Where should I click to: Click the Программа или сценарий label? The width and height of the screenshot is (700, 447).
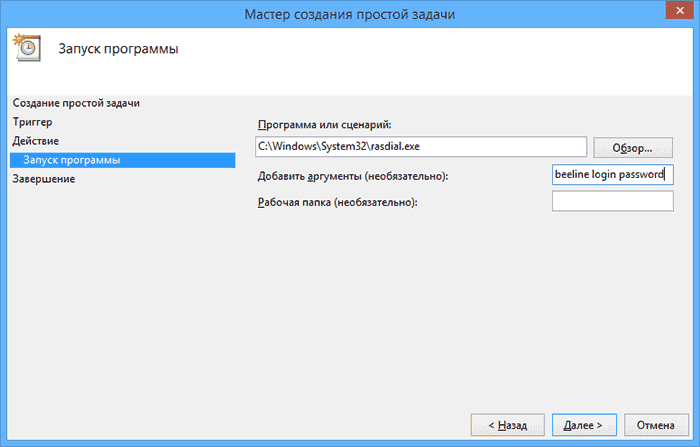point(322,124)
